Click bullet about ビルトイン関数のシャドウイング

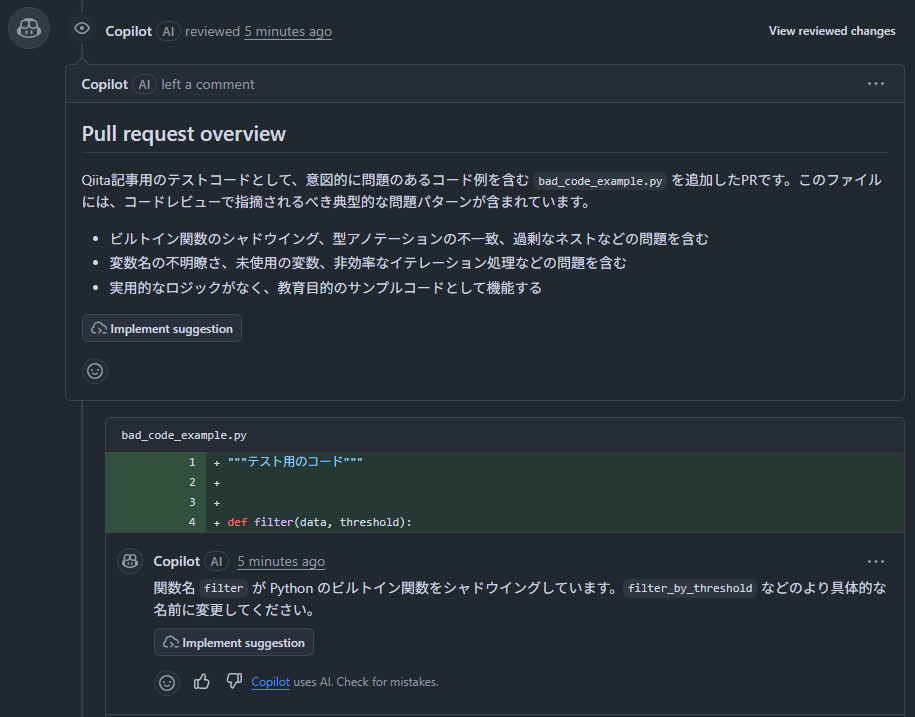pyautogui.click(x=408, y=239)
